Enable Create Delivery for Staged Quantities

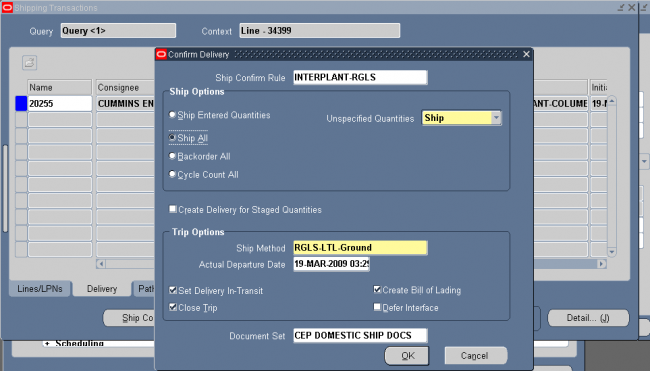pos(173,209)
